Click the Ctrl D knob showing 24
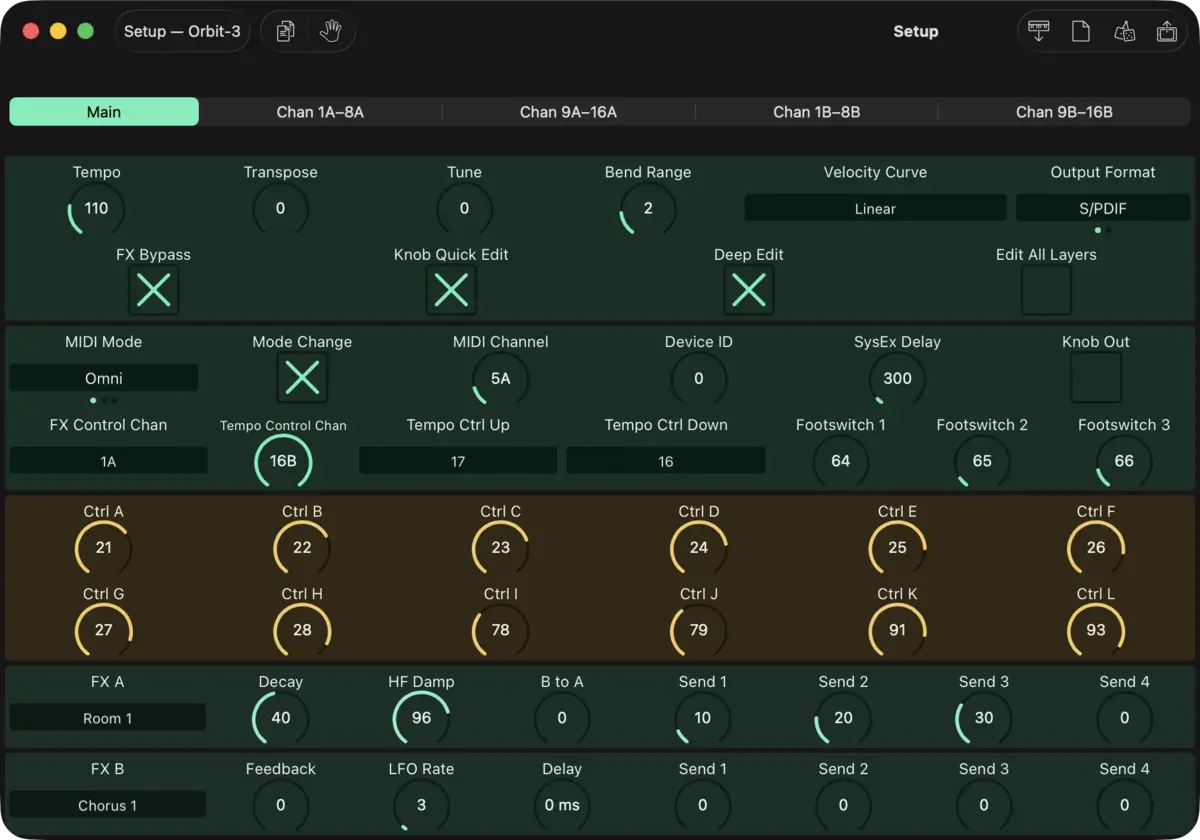Viewport: 1200px width, 840px height. (699, 548)
